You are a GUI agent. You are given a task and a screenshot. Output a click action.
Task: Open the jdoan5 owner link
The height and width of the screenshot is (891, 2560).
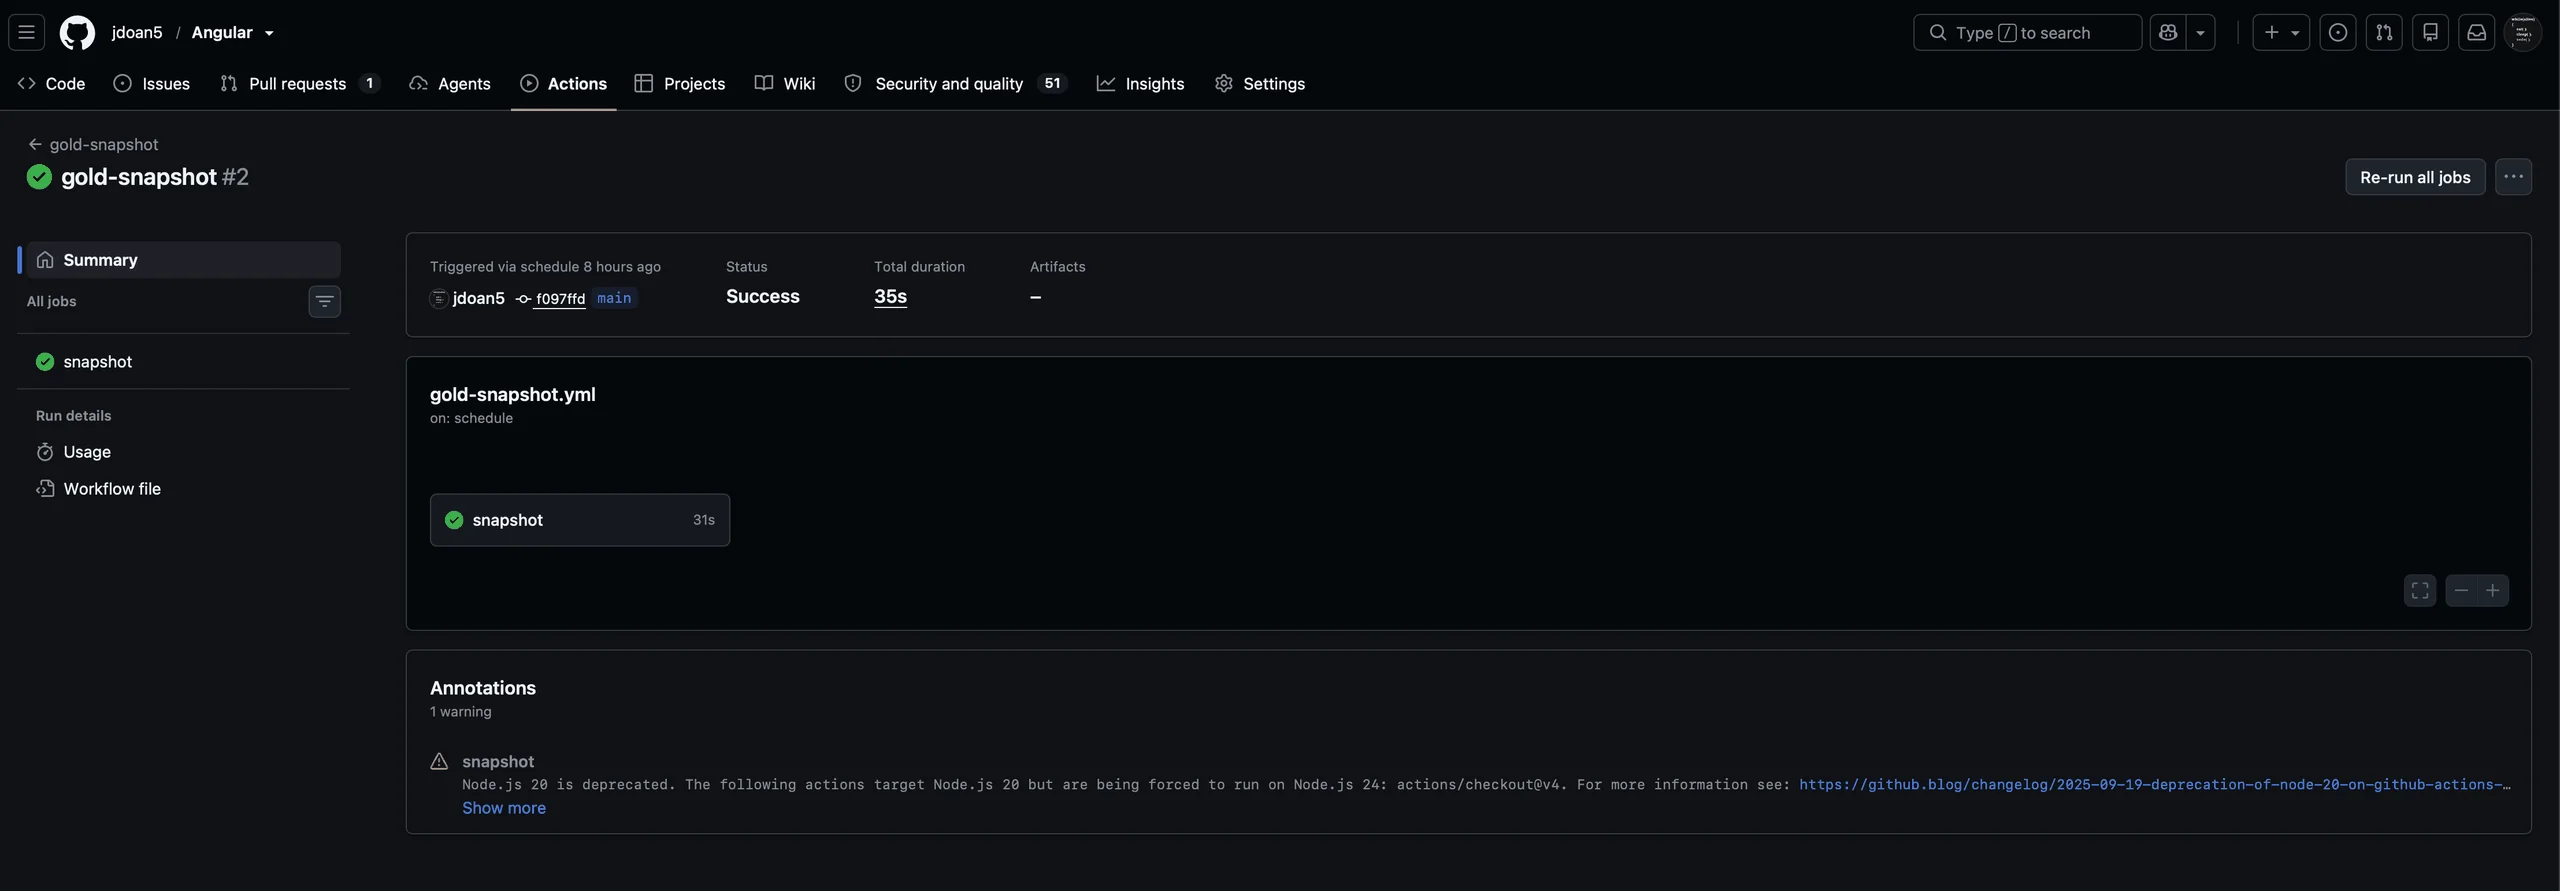[137, 32]
